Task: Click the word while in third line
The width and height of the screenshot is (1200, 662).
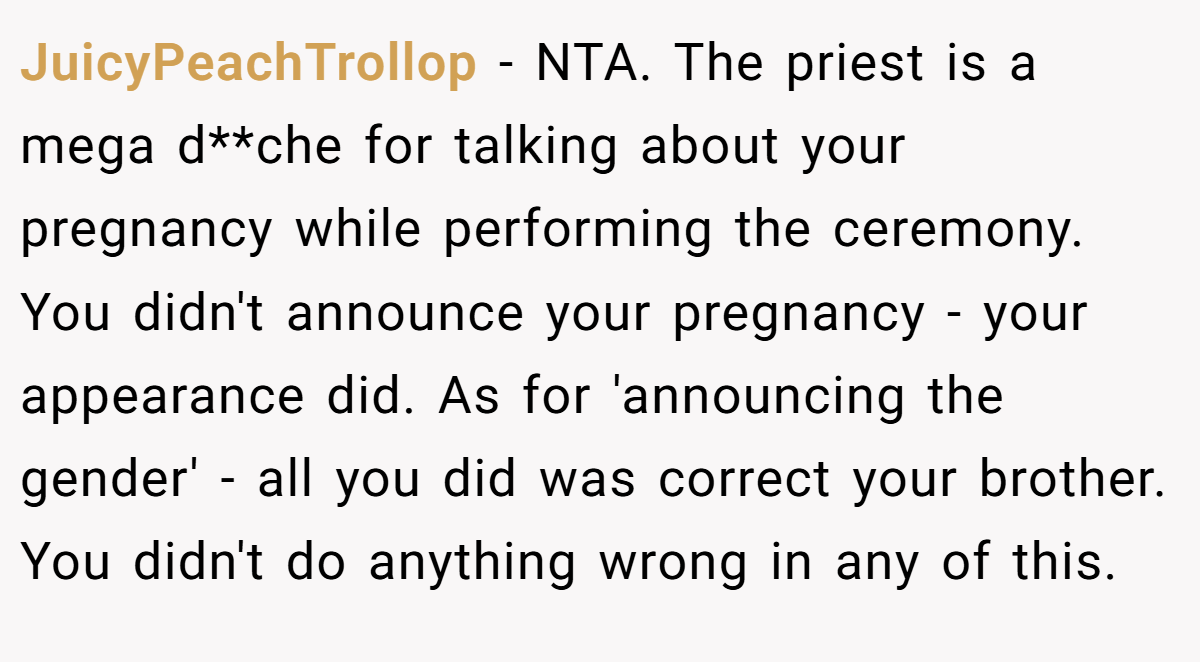Action: coord(358,231)
